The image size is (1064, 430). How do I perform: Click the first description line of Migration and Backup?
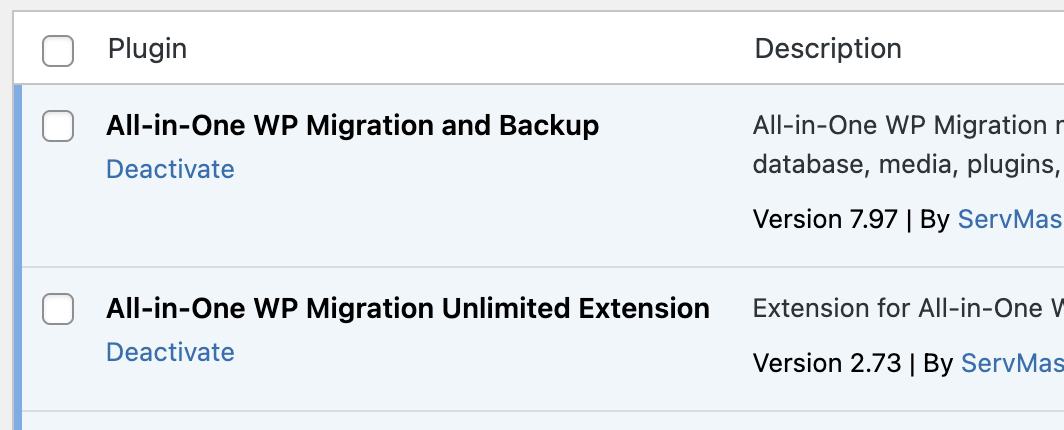[907, 126]
